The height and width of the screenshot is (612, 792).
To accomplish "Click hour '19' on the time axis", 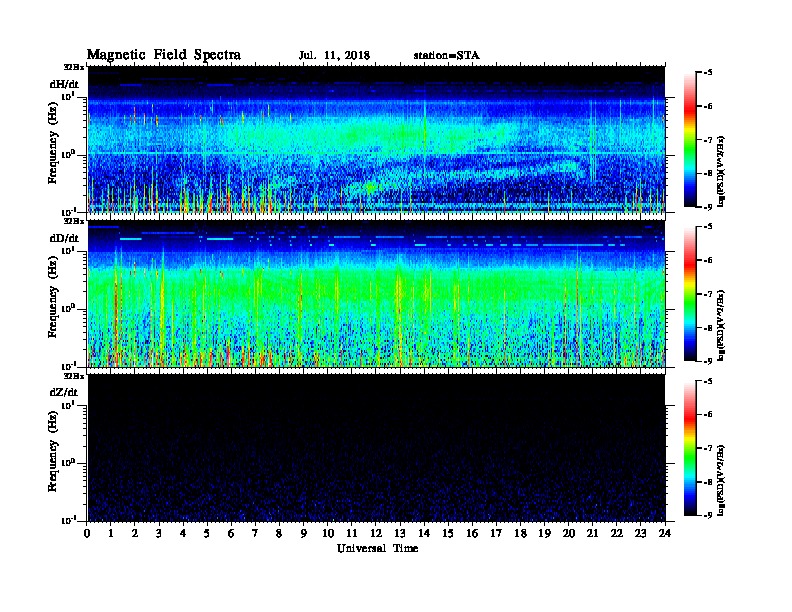I will (544, 534).
